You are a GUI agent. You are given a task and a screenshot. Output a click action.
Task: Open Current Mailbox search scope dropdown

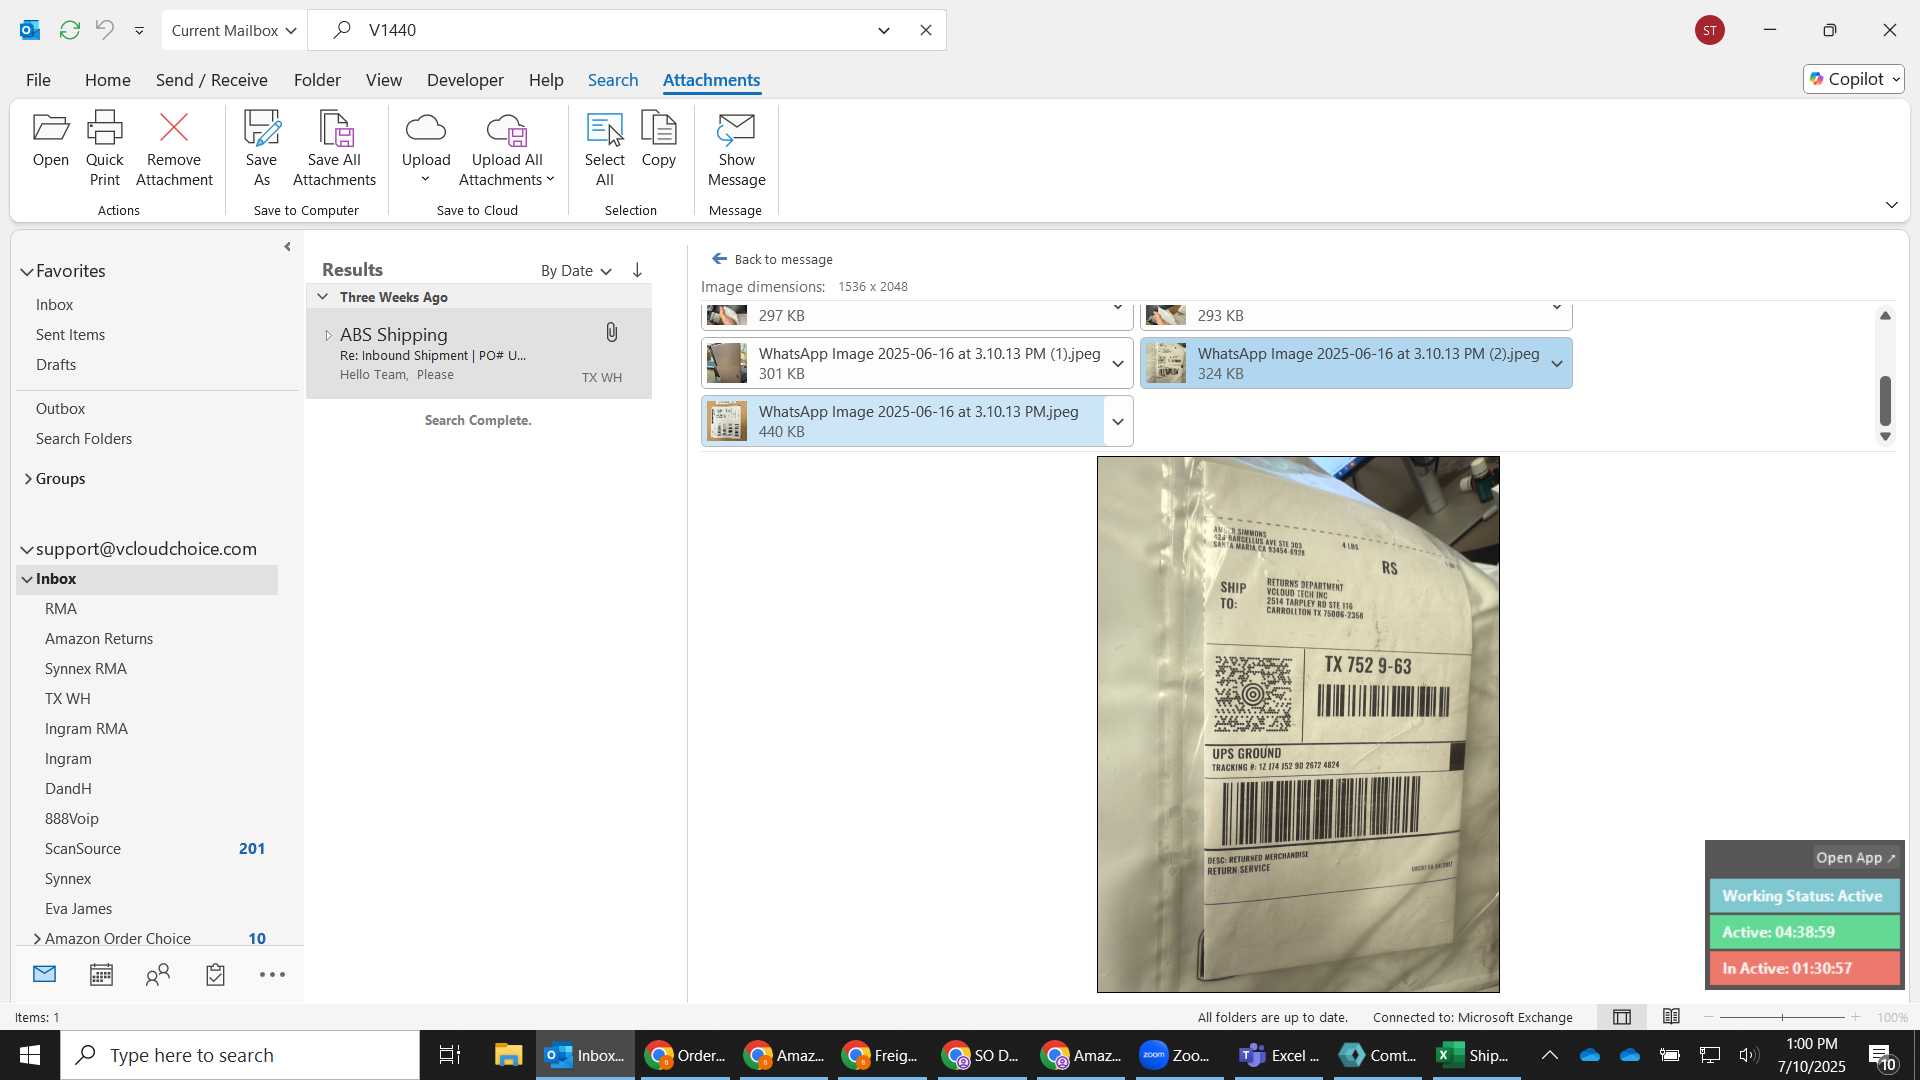coord(234,30)
